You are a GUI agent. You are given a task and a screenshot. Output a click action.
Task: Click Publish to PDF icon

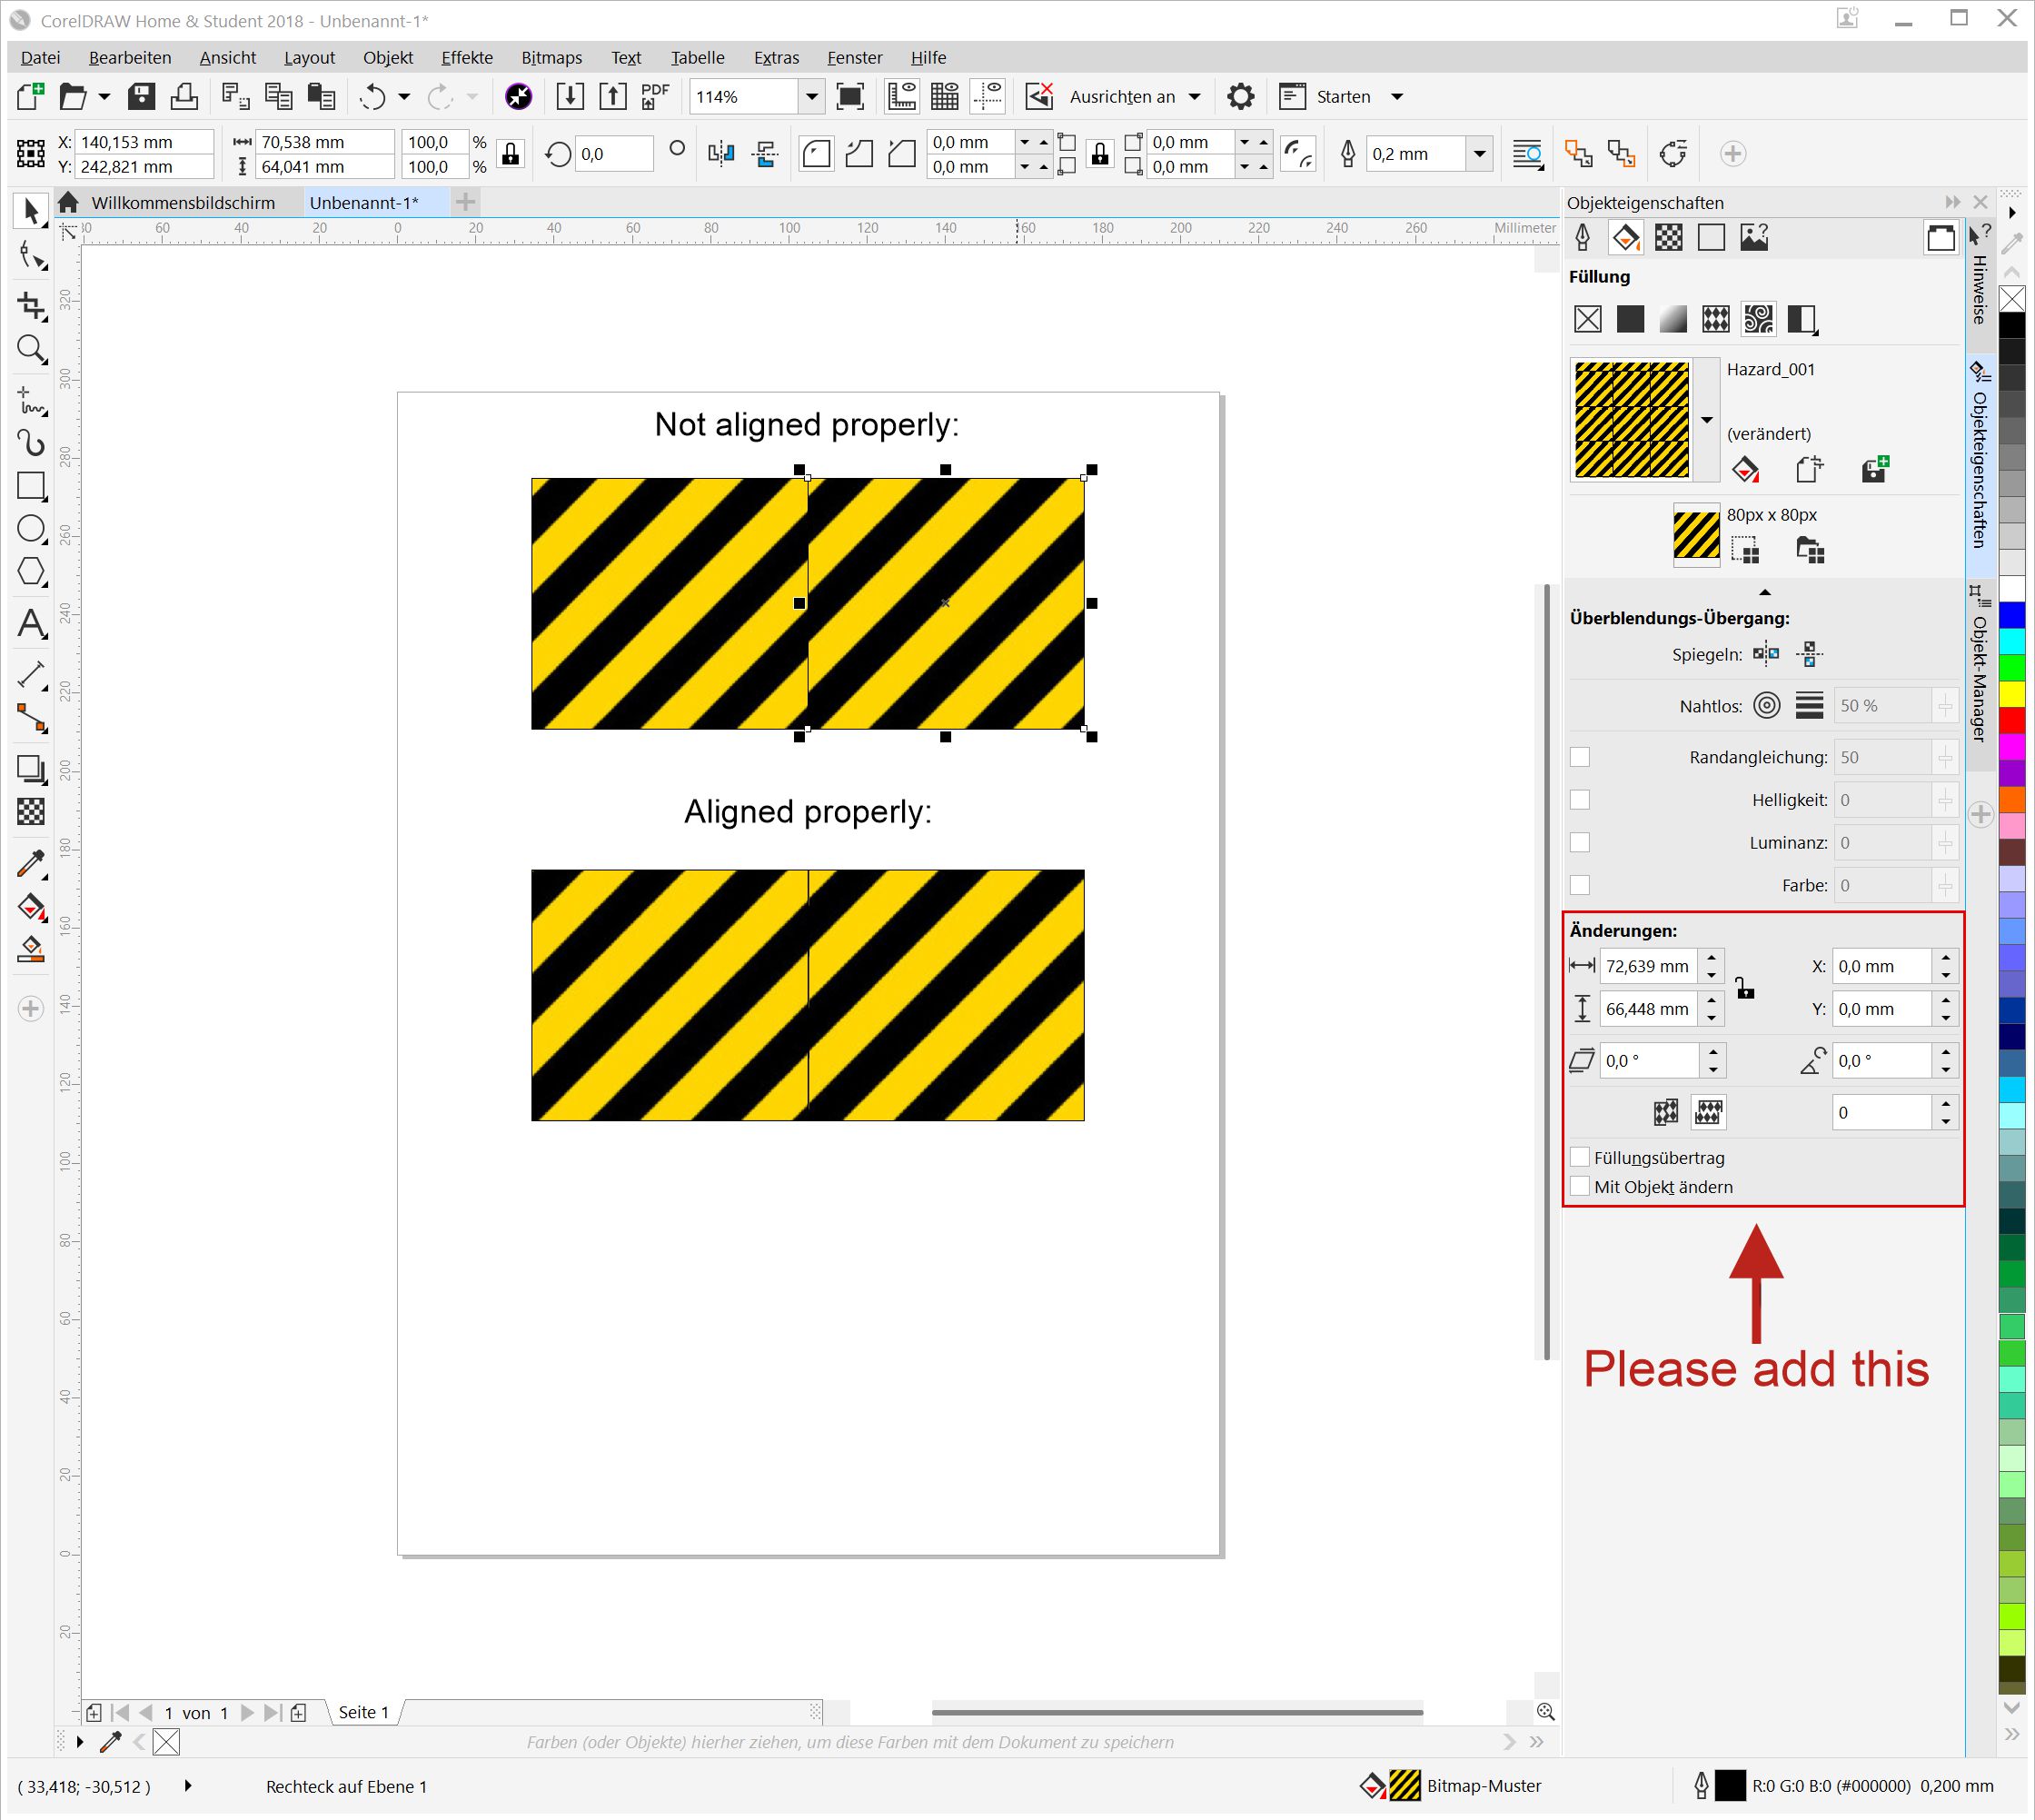(x=654, y=96)
